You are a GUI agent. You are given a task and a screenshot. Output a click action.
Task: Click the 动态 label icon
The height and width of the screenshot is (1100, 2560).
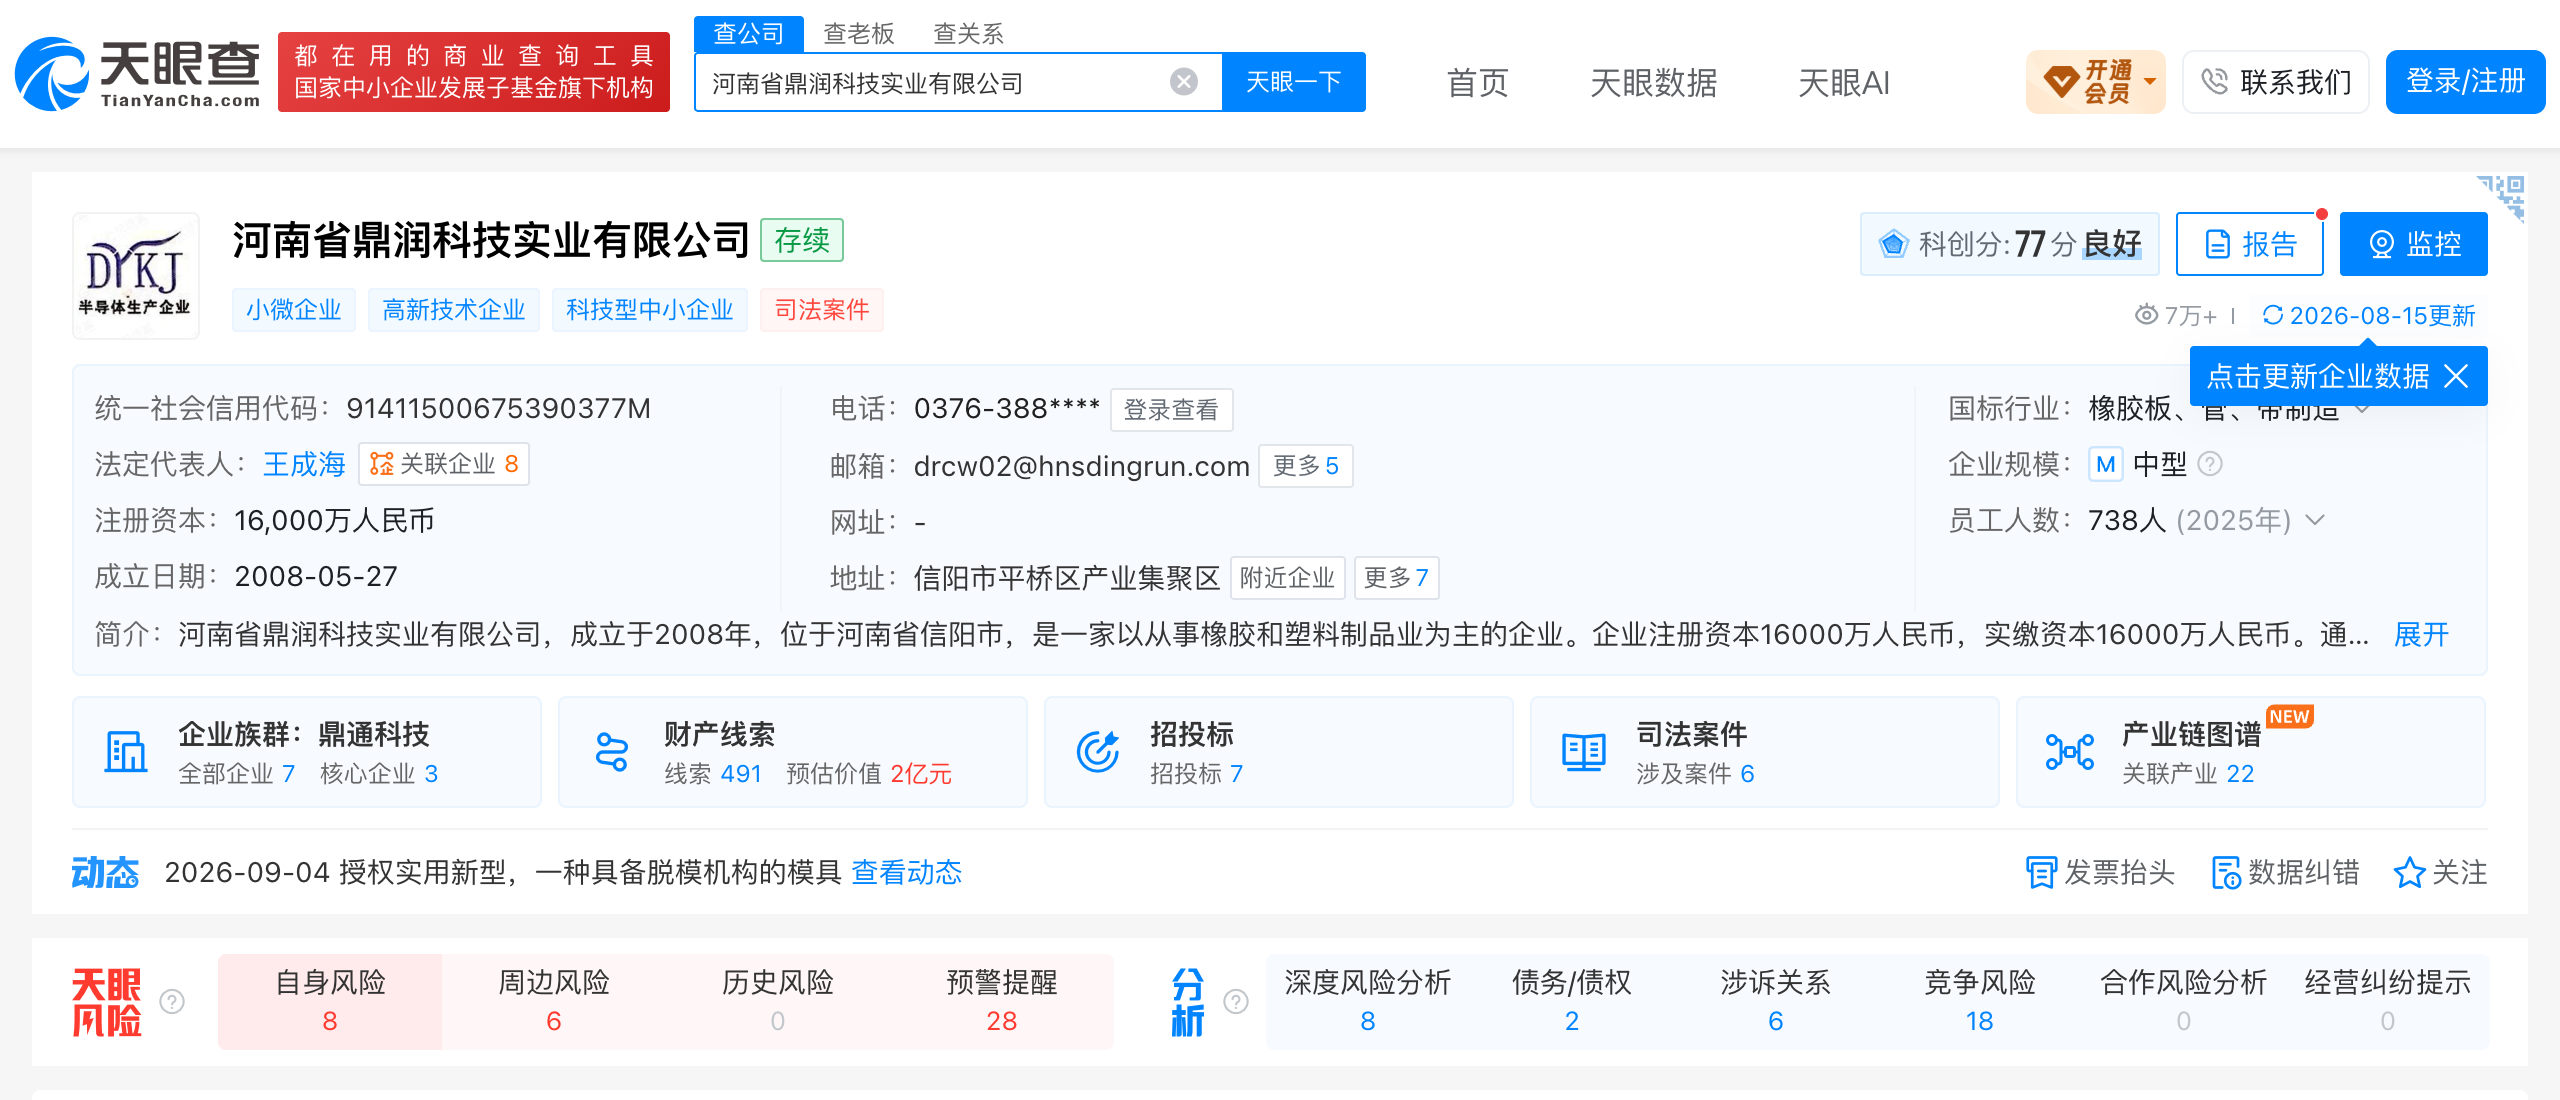coord(105,872)
